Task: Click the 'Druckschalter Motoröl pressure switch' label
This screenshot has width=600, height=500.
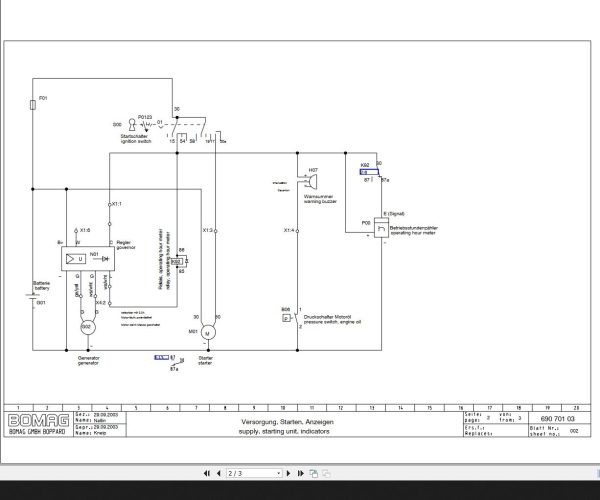Action: pos(332,320)
